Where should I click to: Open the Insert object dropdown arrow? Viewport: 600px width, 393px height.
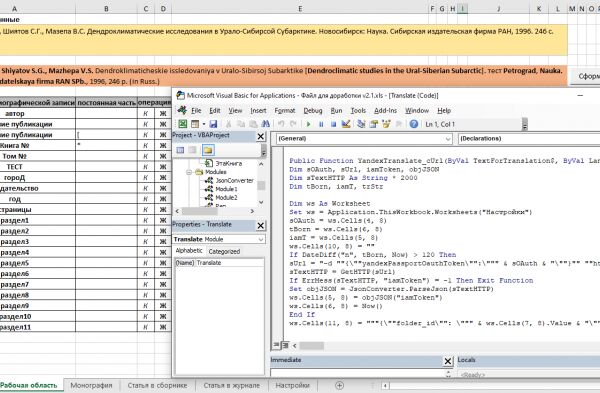(204, 124)
